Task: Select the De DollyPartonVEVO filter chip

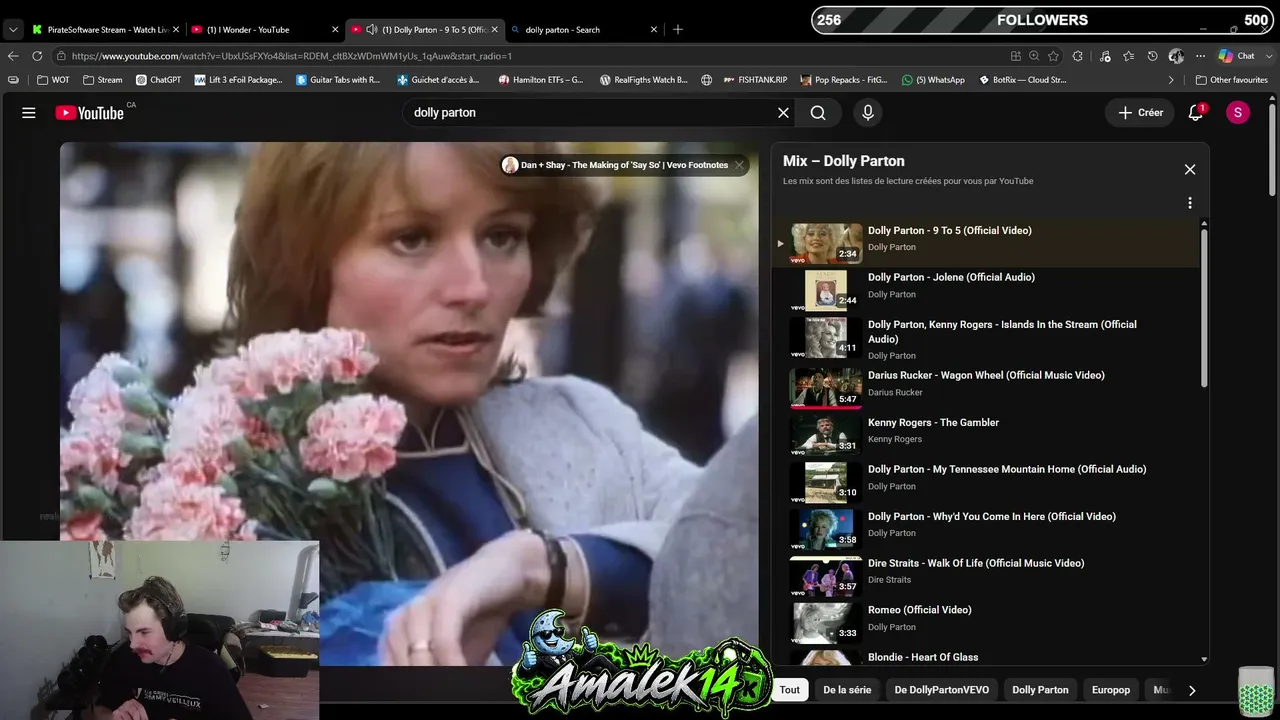Action: click(x=942, y=690)
